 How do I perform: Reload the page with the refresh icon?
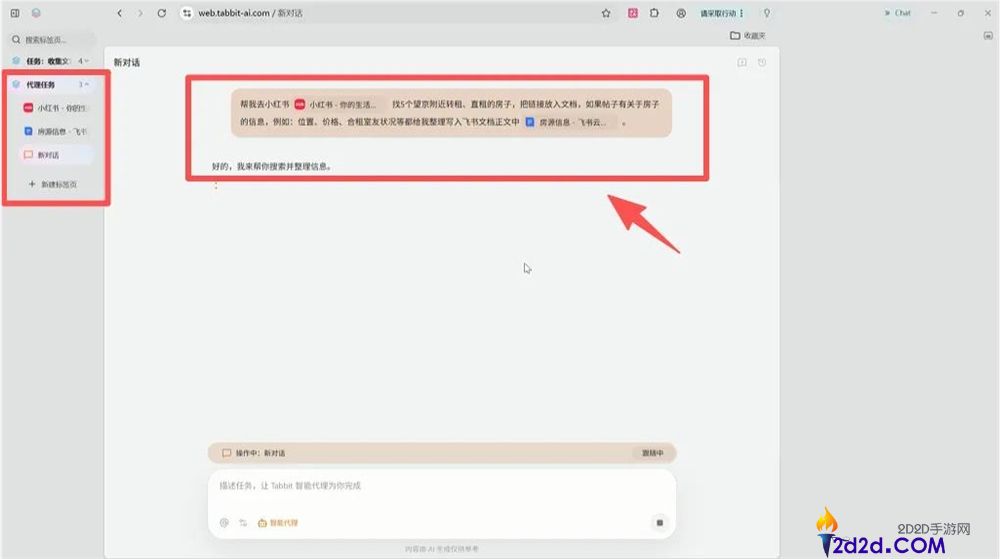point(162,13)
